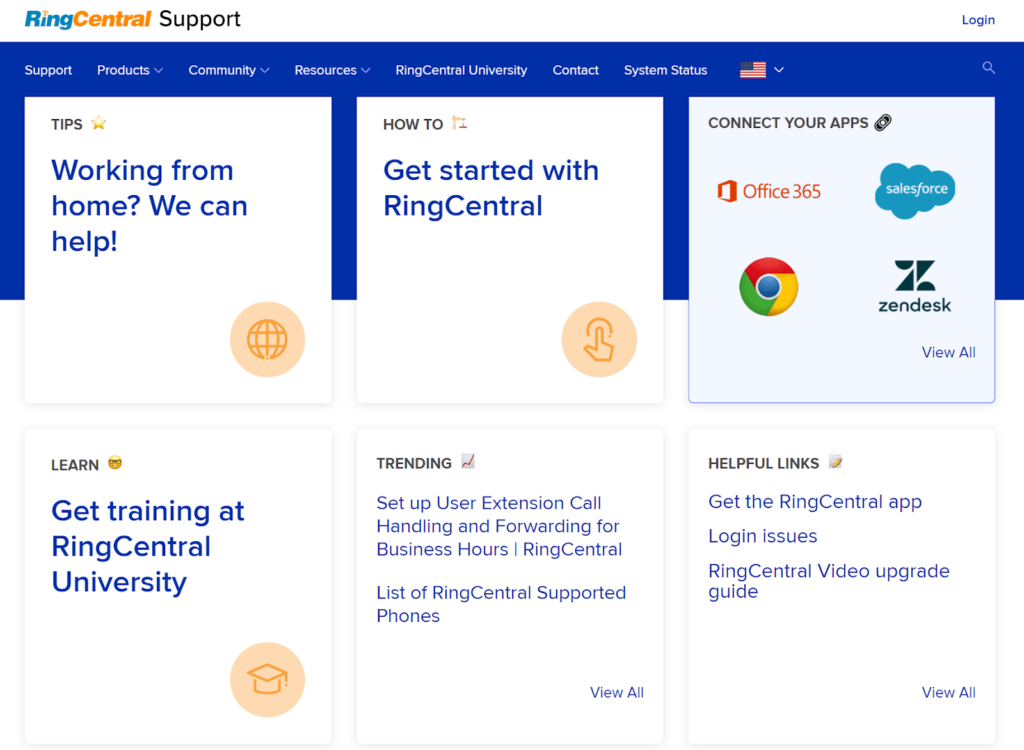Click the graduation cap icon in Learn card

267,679
